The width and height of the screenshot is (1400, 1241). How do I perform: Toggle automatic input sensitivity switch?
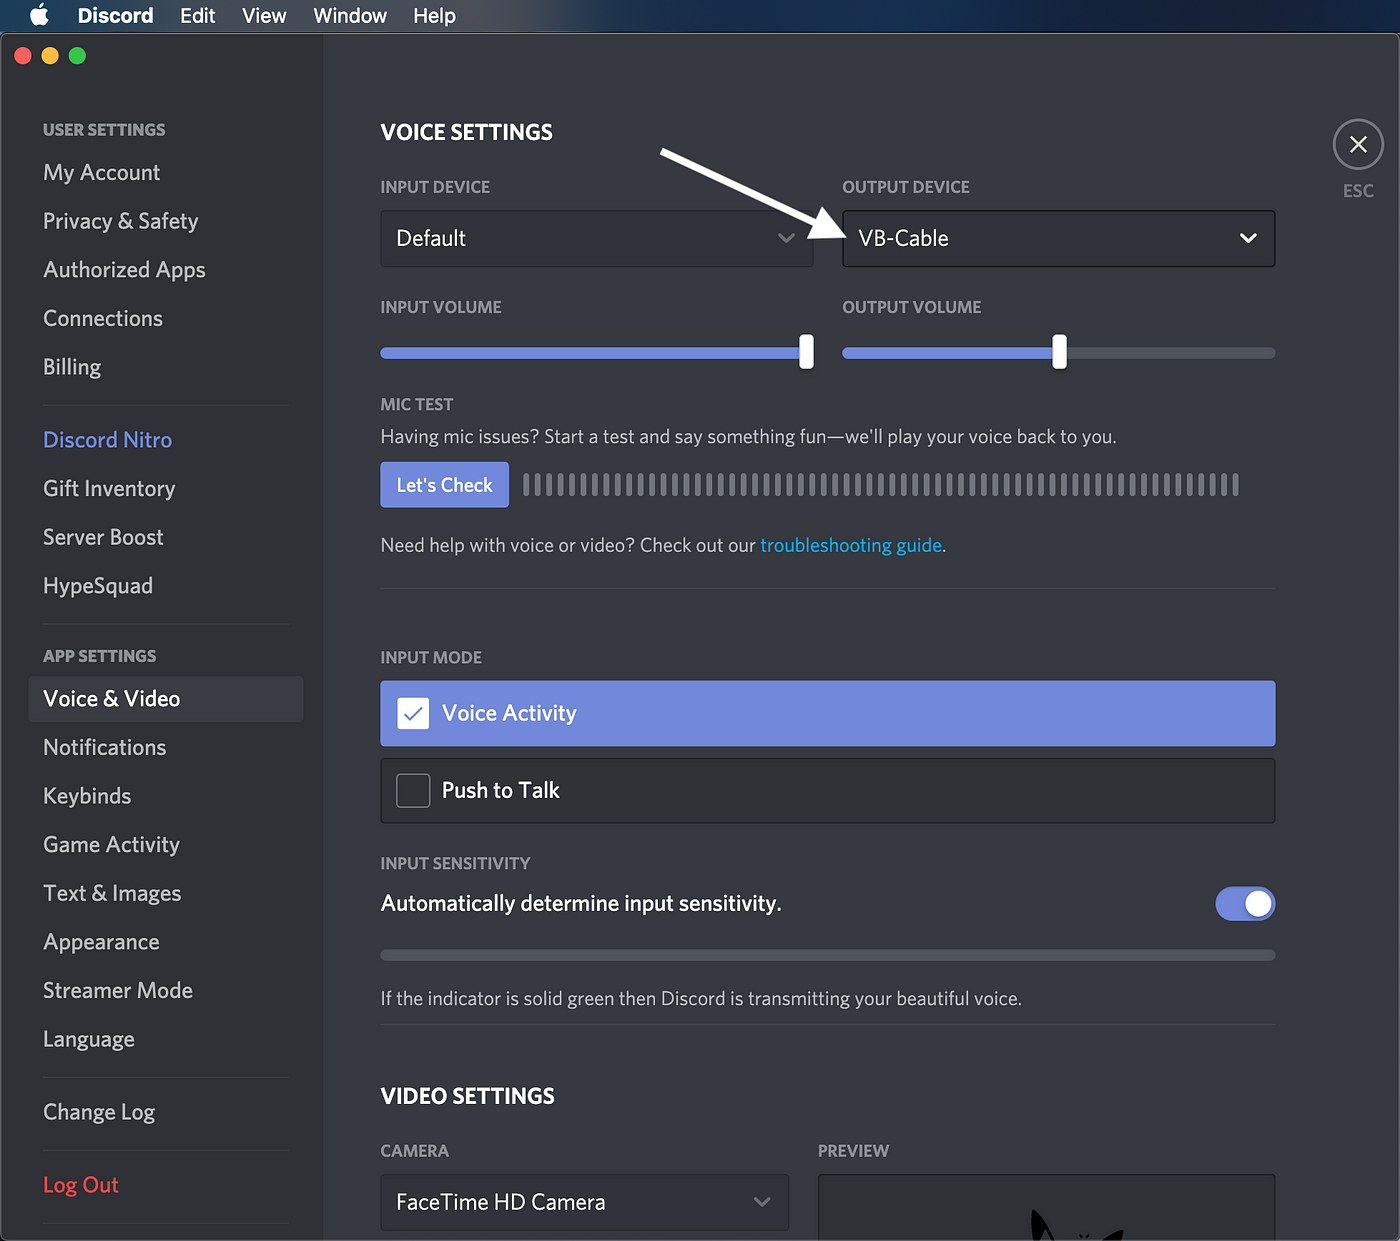(x=1245, y=904)
